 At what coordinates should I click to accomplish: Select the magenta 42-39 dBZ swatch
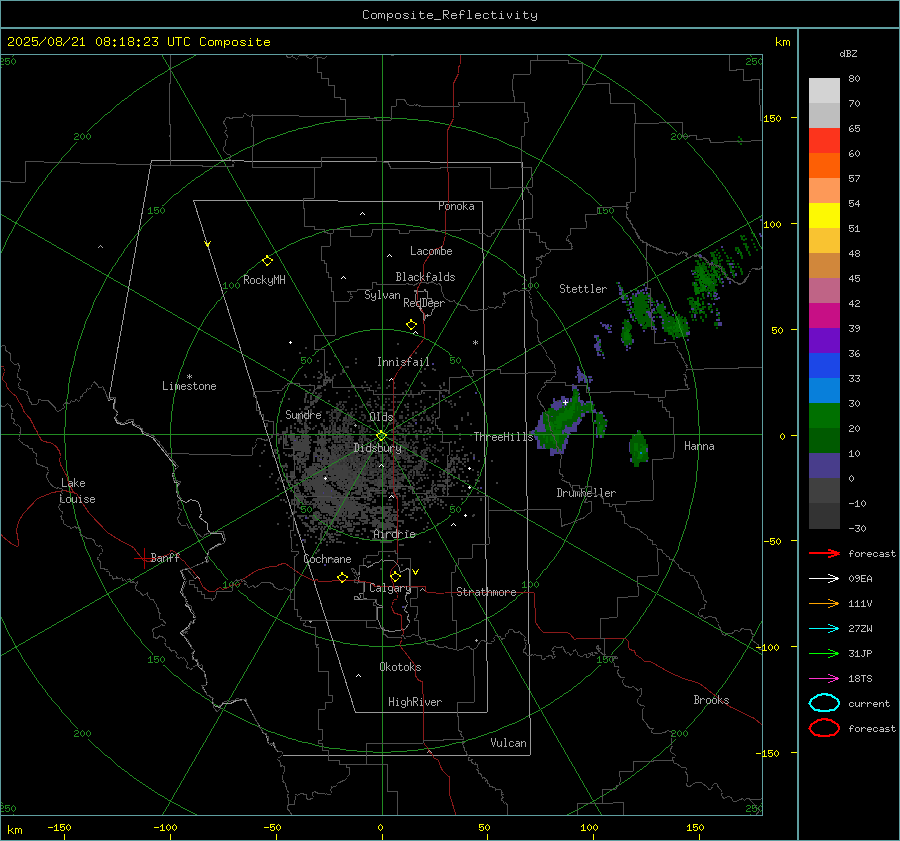(824, 316)
